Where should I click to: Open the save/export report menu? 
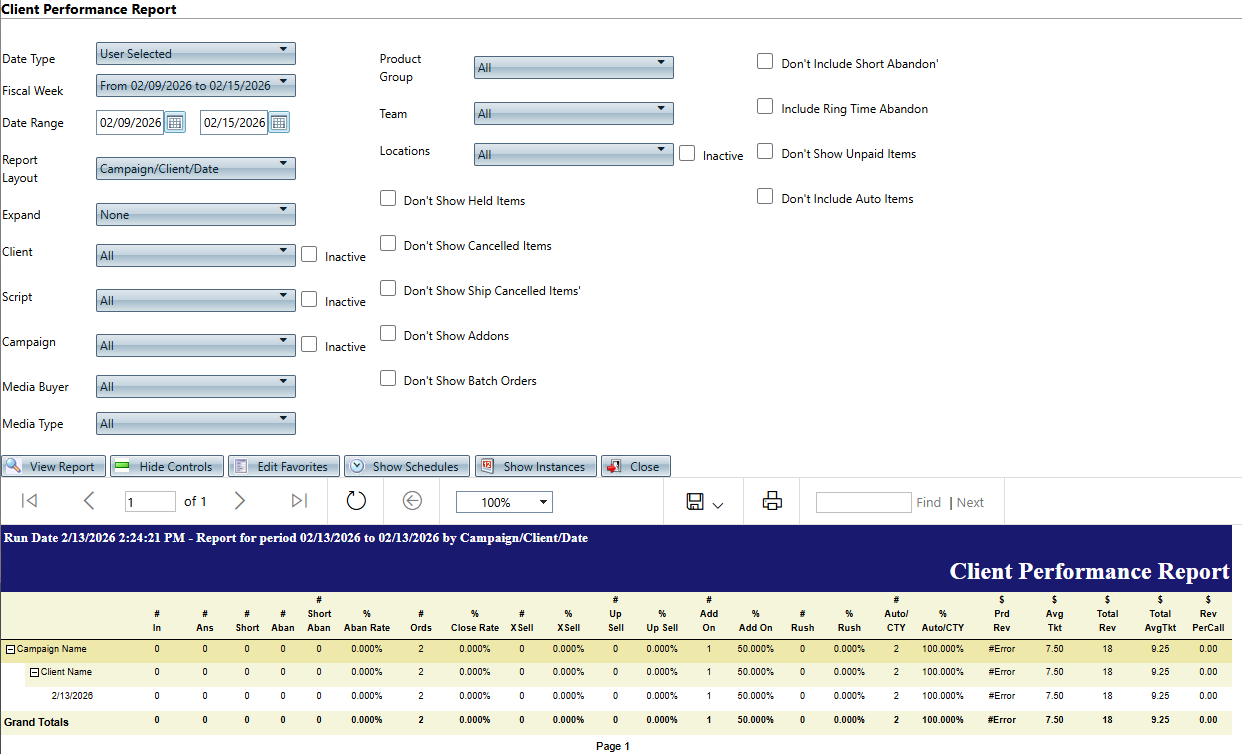(704, 502)
